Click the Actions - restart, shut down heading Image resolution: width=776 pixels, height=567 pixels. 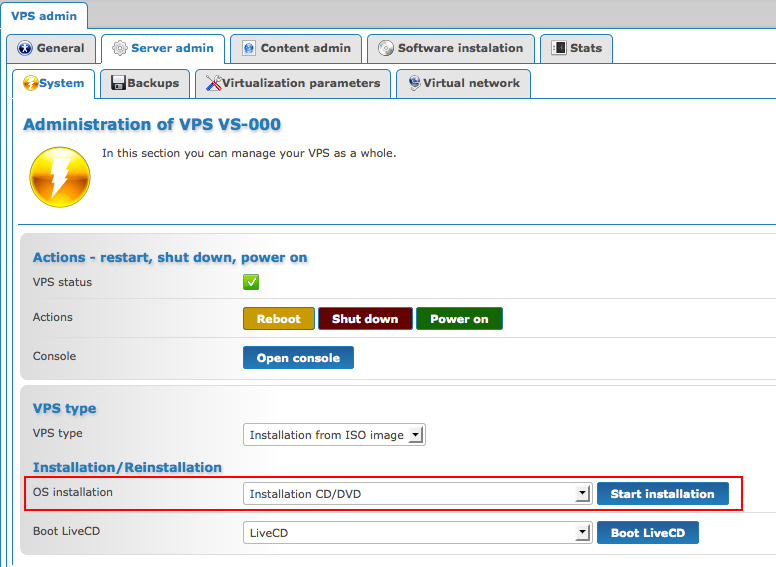tap(170, 257)
